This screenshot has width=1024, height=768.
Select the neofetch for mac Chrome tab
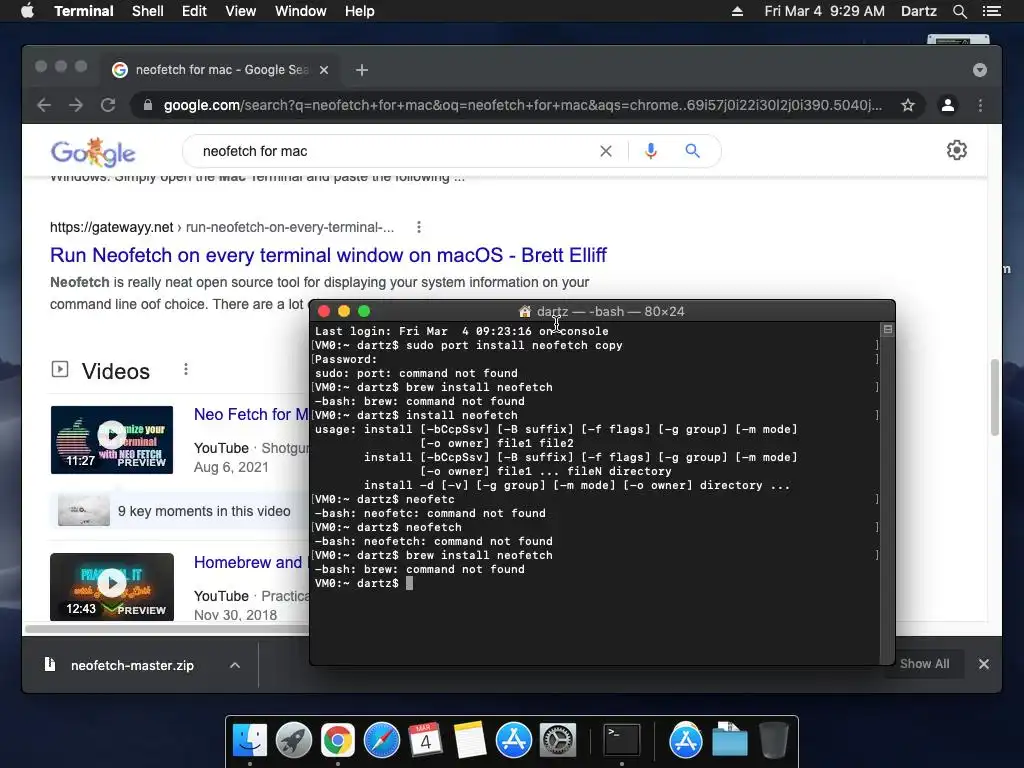pyautogui.click(x=219, y=70)
